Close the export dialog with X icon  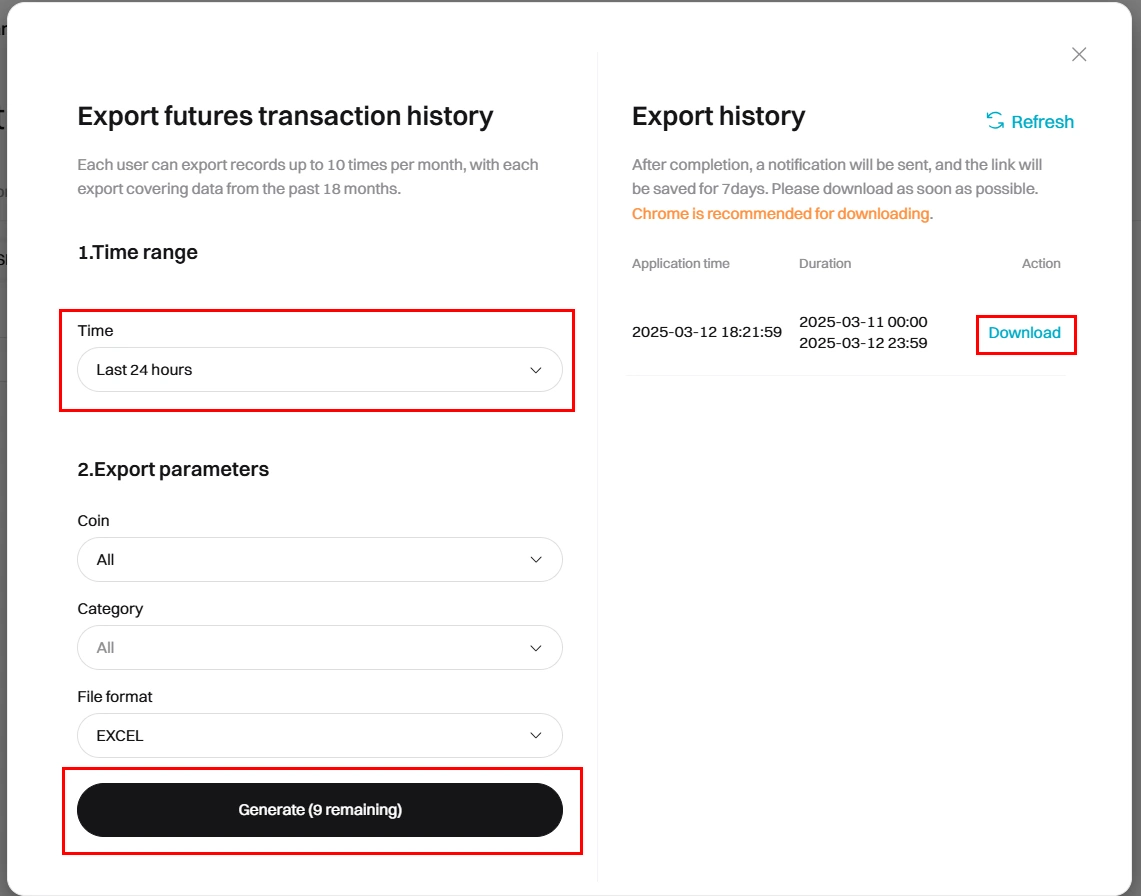click(1079, 55)
